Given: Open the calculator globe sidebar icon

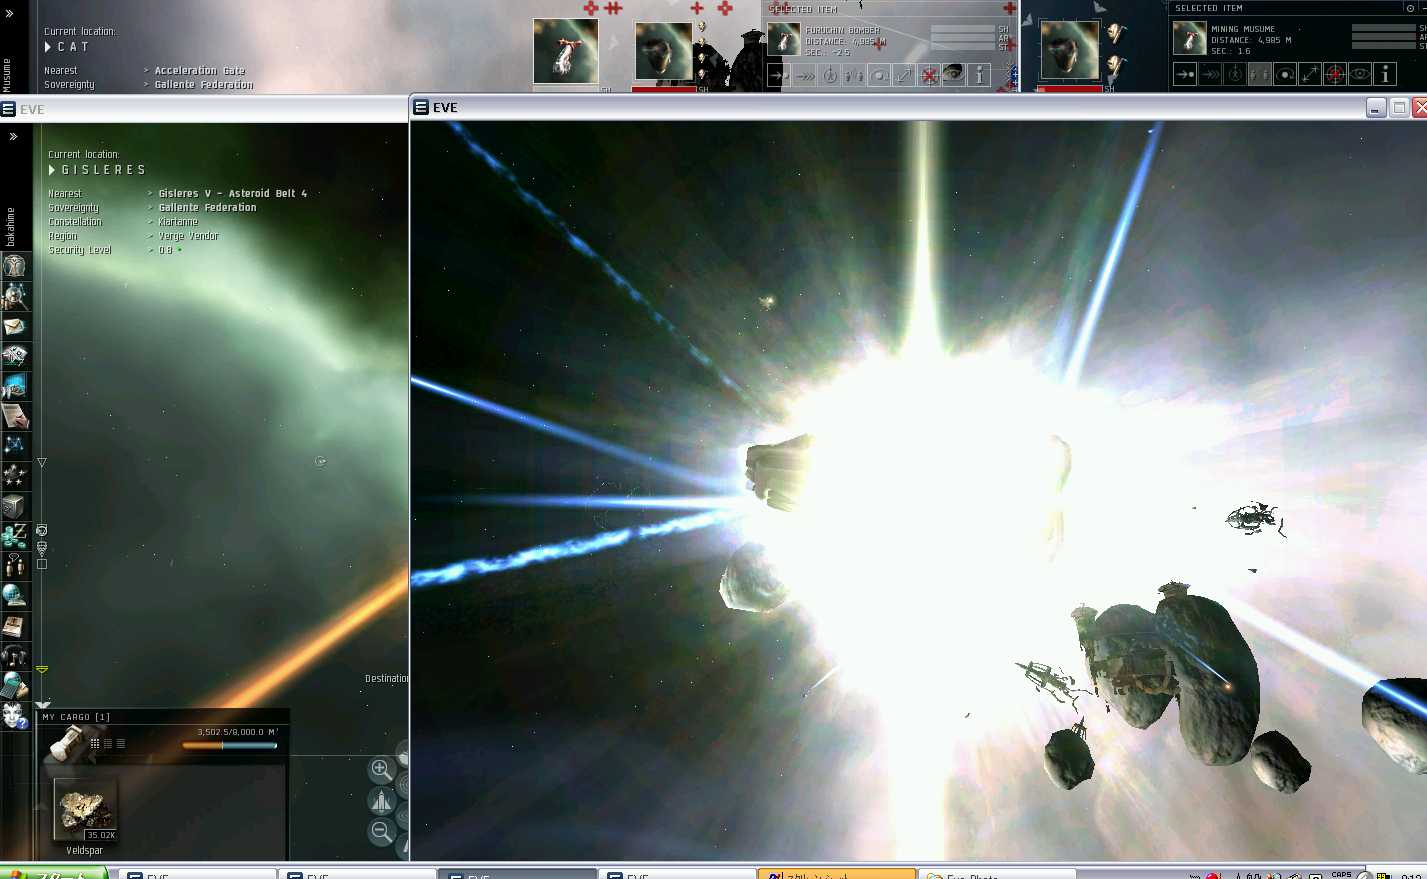Looking at the screenshot, I should [15, 686].
